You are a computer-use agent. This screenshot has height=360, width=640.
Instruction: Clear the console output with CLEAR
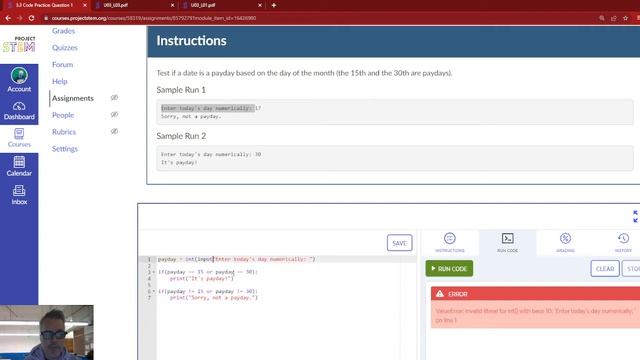click(x=605, y=269)
